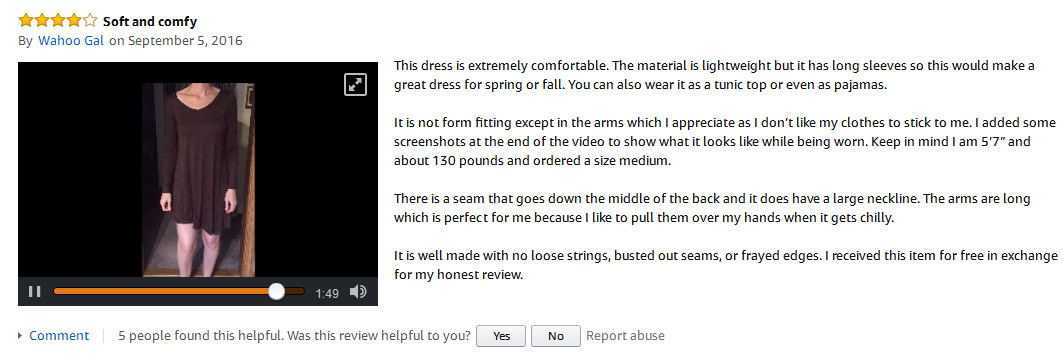Open the "Soft and comfy" review title
This screenshot has height=361, width=1063.
150,21
